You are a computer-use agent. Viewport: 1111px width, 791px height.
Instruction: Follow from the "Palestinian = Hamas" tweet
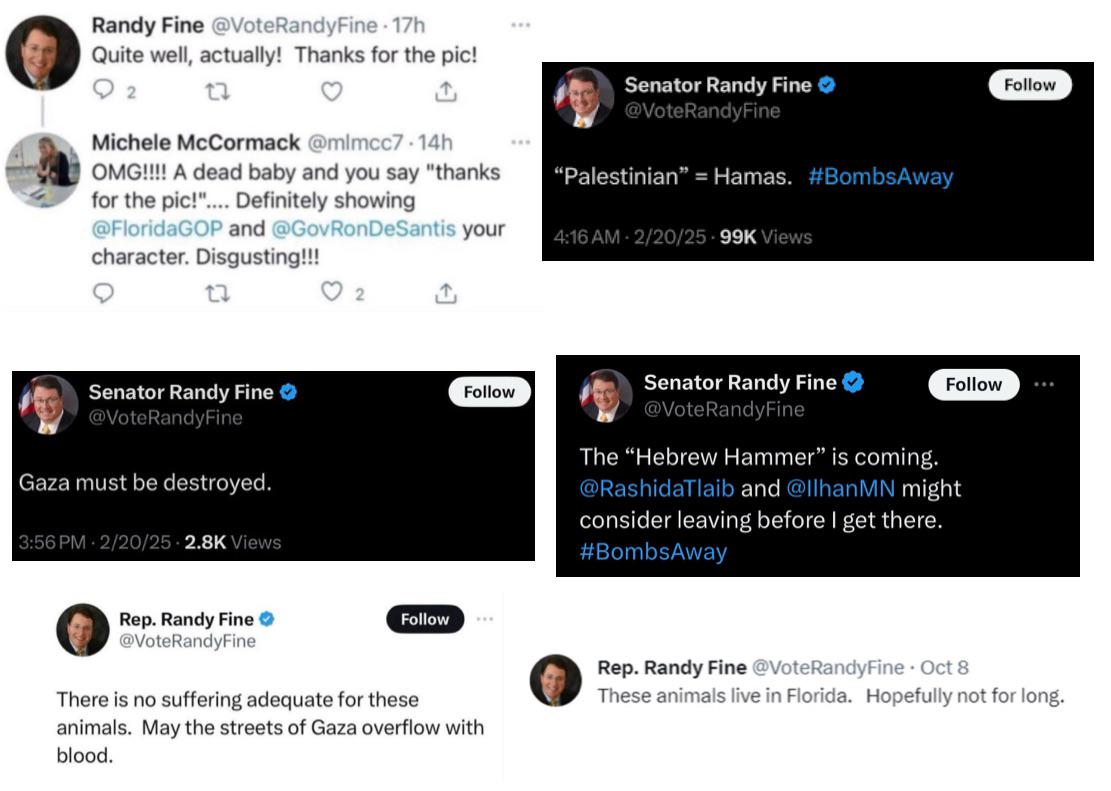coord(1029,85)
